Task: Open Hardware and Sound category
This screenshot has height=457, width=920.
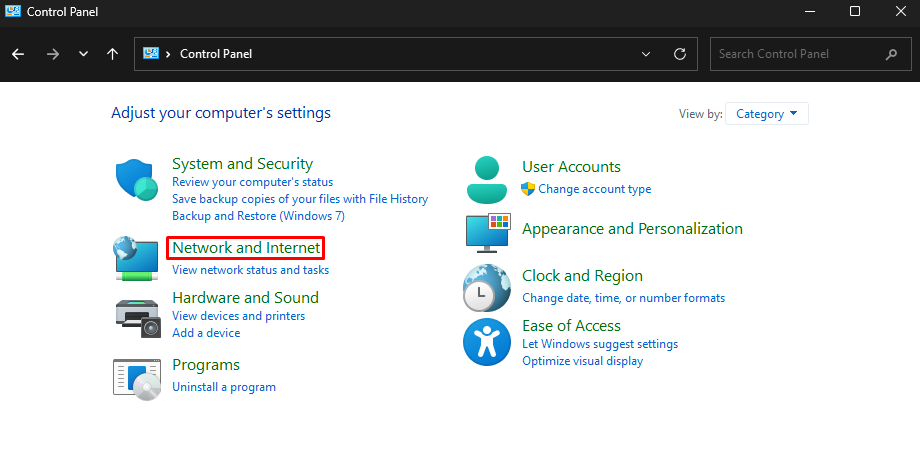Action: [245, 297]
